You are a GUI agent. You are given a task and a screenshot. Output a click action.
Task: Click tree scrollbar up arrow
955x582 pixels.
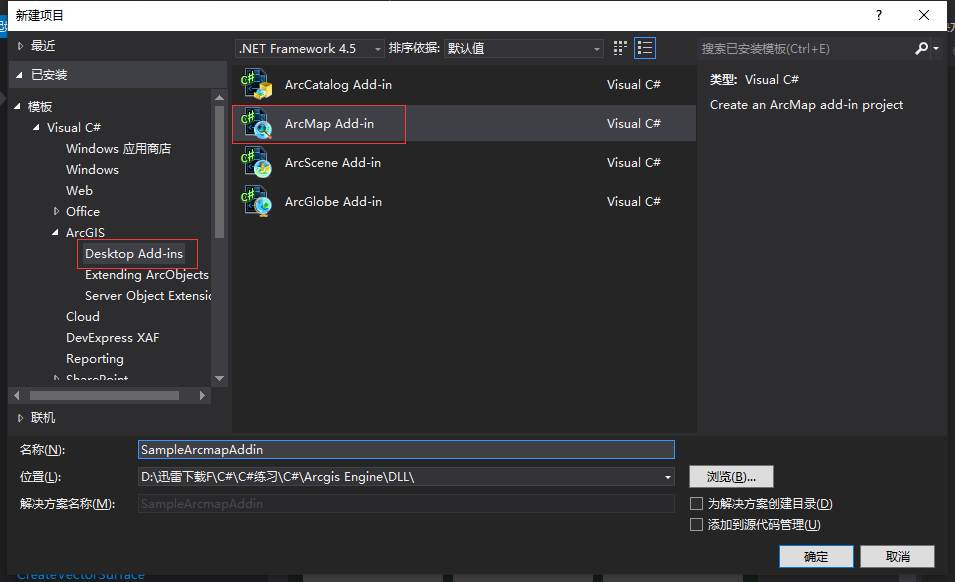point(219,97)
